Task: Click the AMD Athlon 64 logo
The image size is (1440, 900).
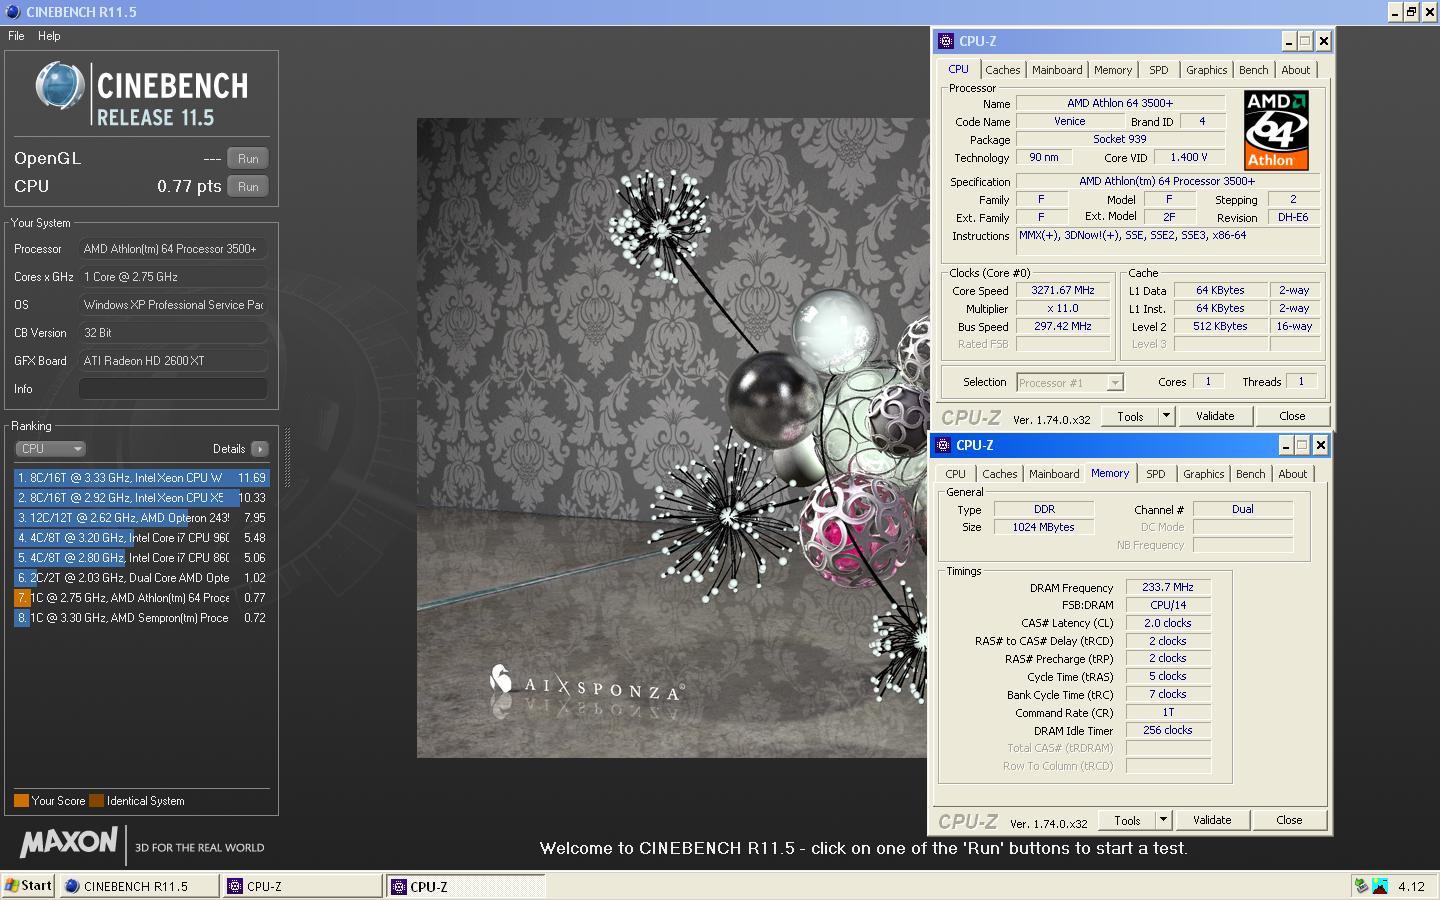Action: [1276, 131]
